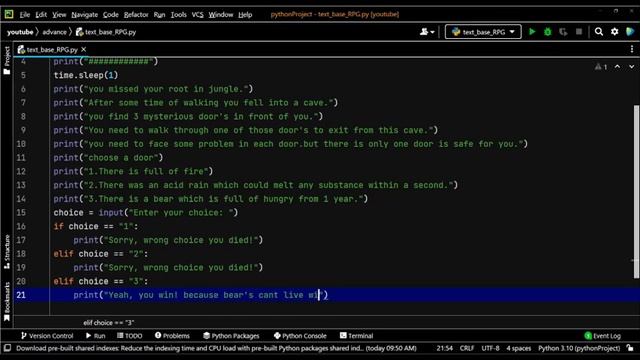This screenshot has width=640, height=360.
Task: Open the Structure tool window
Action: 7,251
